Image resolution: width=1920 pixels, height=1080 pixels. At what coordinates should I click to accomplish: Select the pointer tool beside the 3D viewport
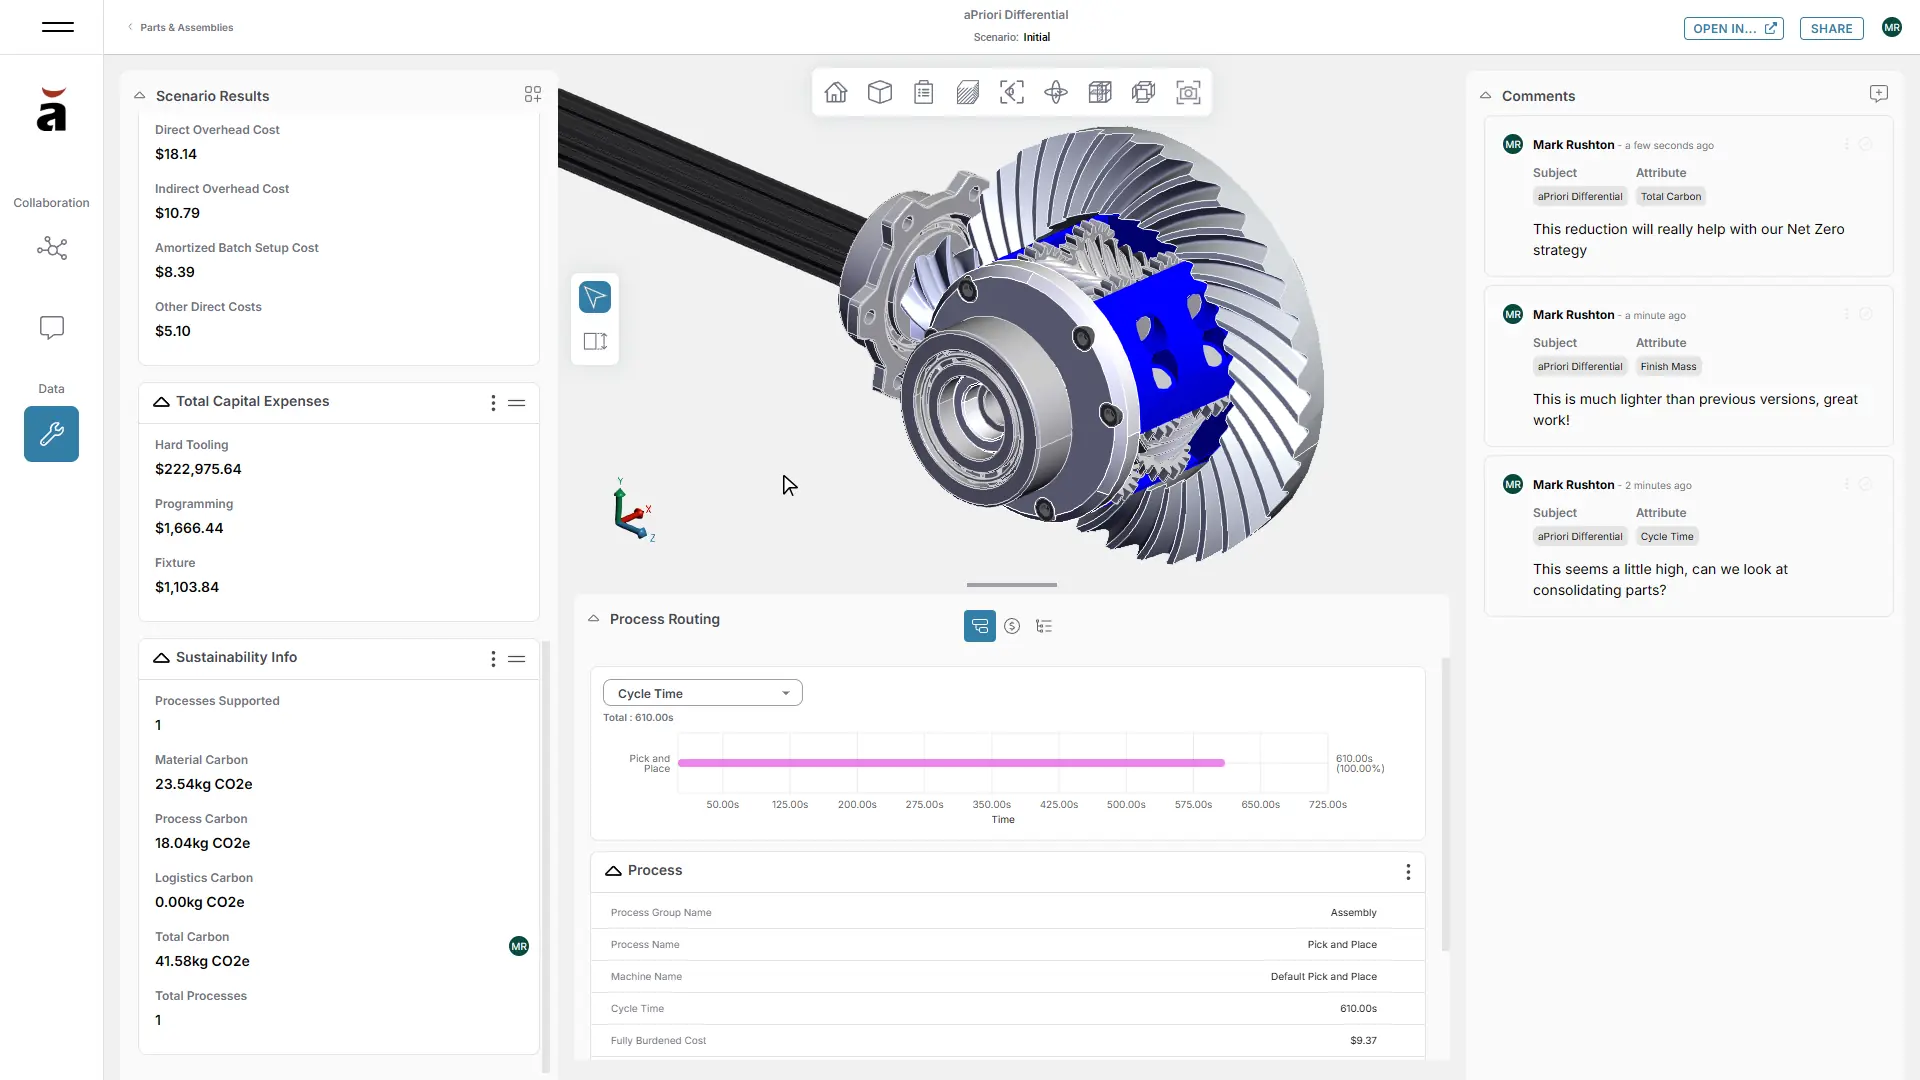[x=594, y=297]
